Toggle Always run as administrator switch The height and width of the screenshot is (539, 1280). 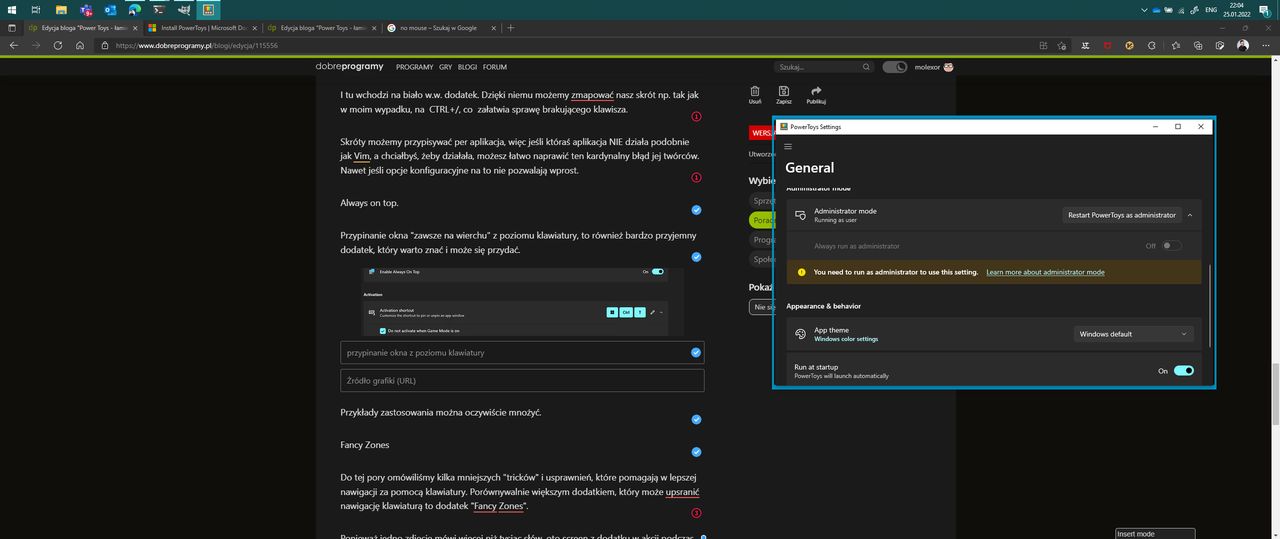(1171, 245)
